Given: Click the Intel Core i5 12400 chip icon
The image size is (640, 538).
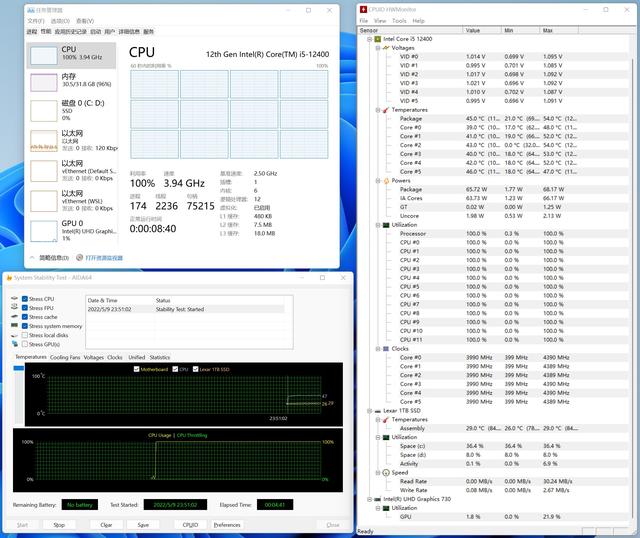Looking at the screenshot, I should pos(378,39).
